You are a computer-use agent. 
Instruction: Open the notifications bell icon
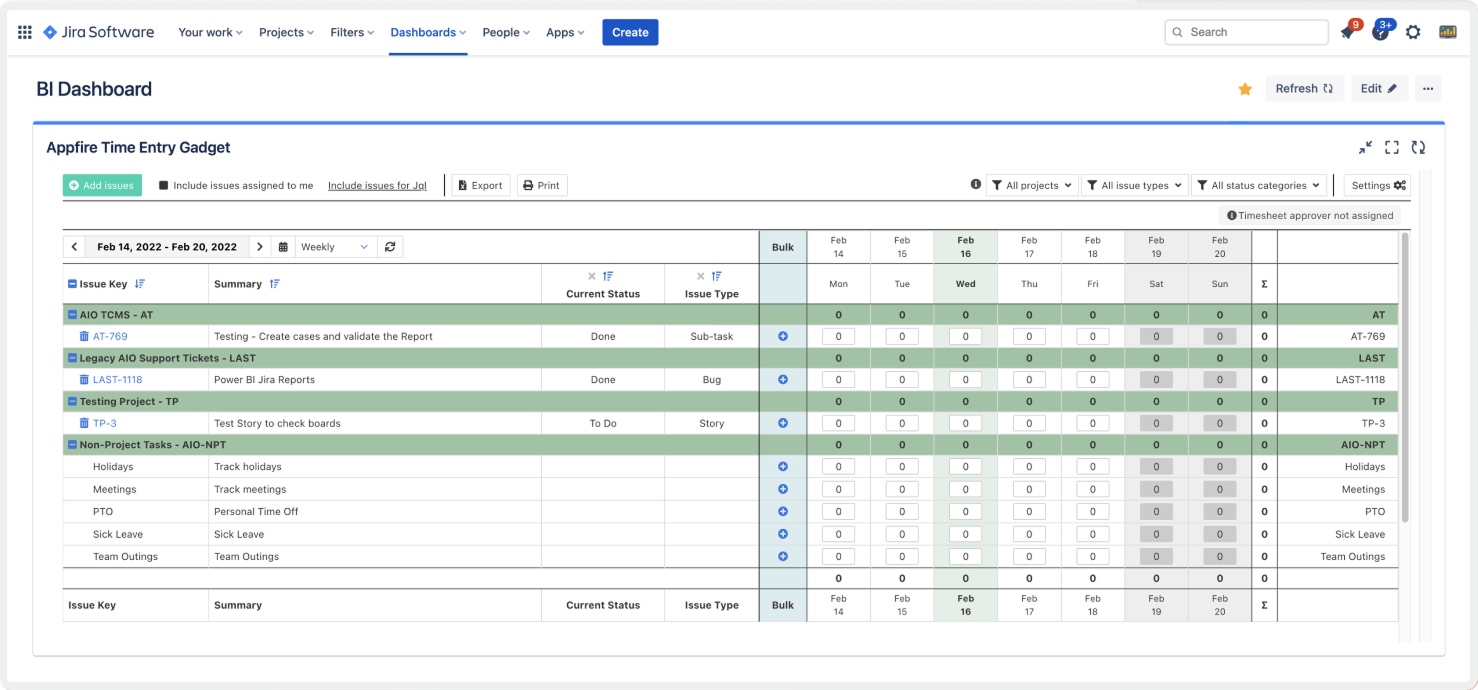(x=1348, y=32)
